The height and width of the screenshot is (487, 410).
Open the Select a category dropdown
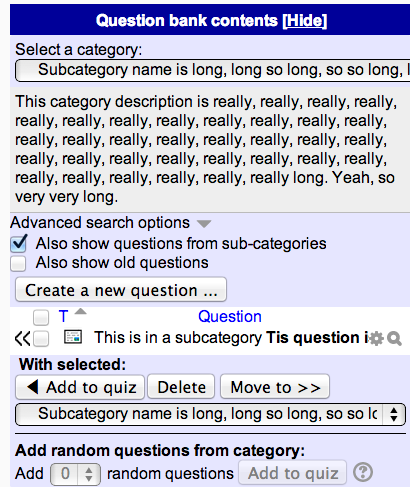click(213, 70)
